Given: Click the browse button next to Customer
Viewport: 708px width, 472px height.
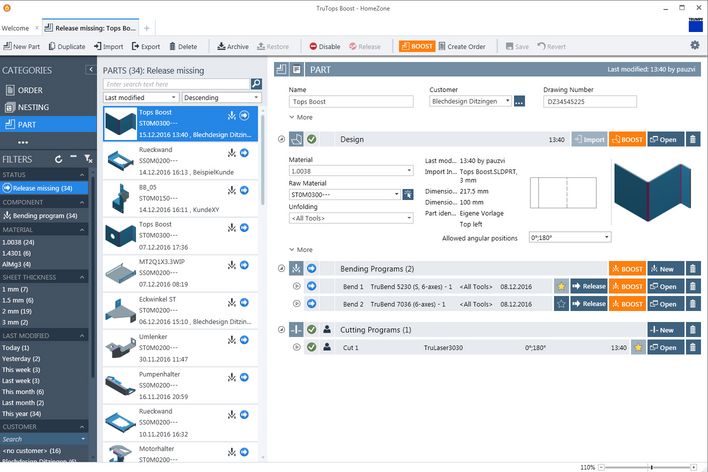Looking at the screenshot, I should [519, 101].
